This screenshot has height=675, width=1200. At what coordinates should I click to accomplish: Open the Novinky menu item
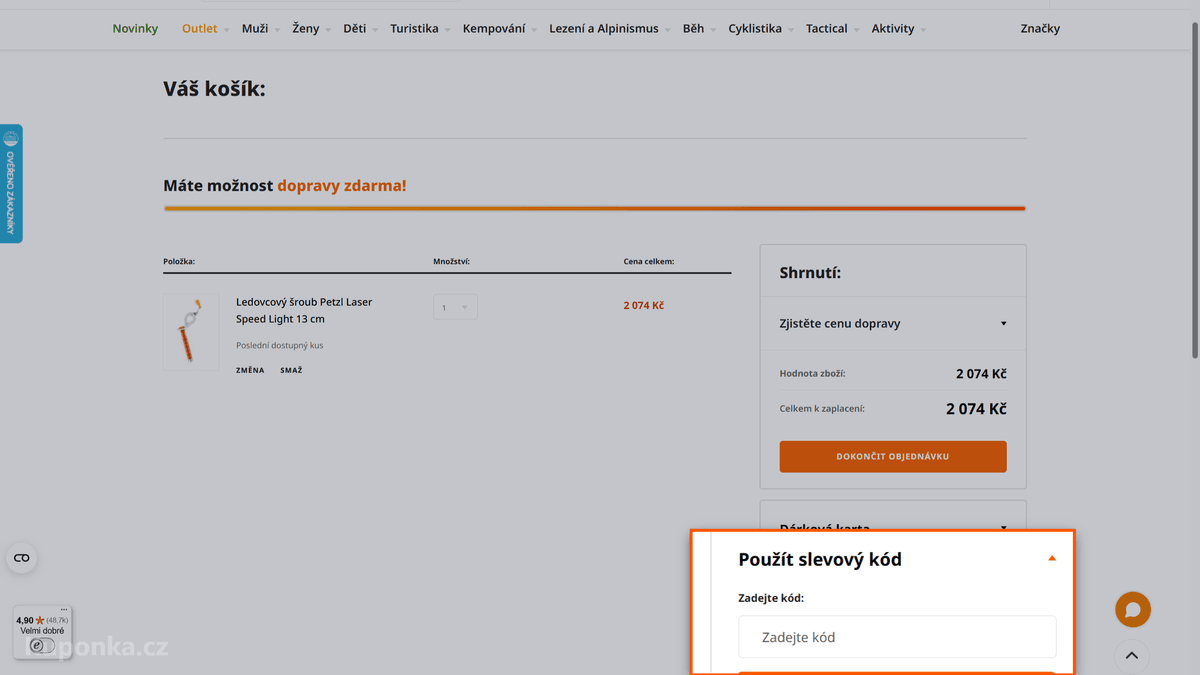point(135,29)
